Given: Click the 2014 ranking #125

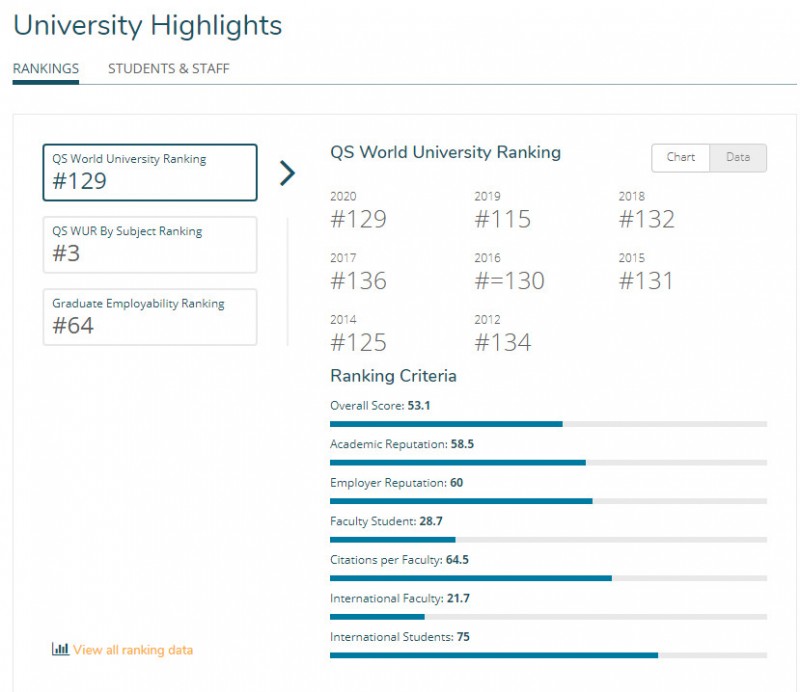Looking at the screenshot, I should 359,342.
